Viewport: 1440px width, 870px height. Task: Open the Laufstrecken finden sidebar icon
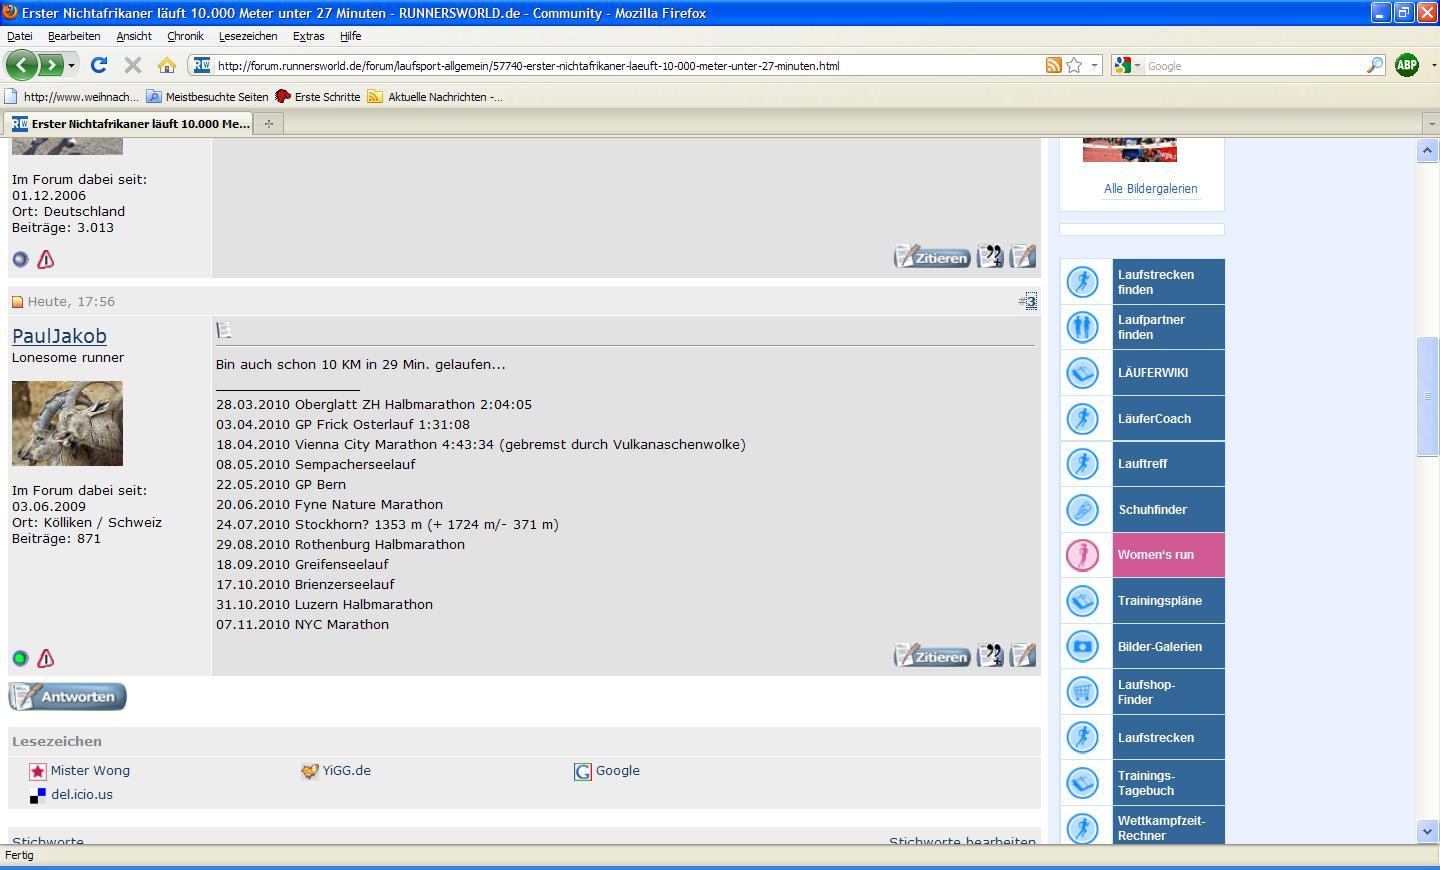pyautogui.click(x=1083, y=282)
